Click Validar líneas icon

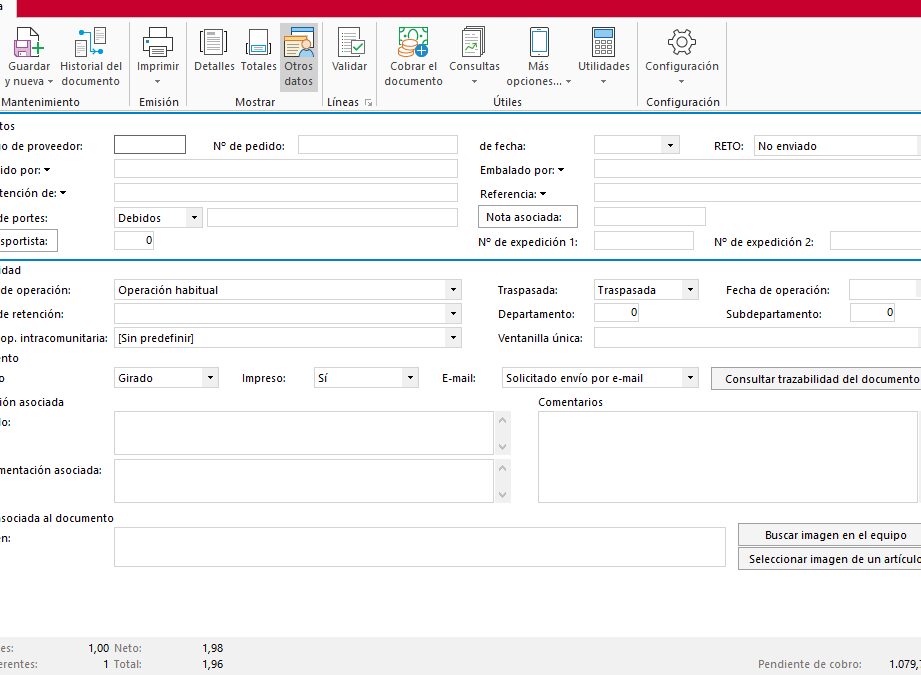pos(350,42)
